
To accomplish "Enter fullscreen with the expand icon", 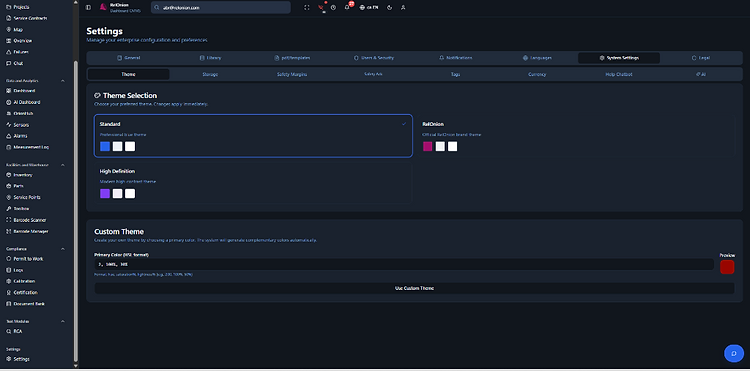I will 307,8.
